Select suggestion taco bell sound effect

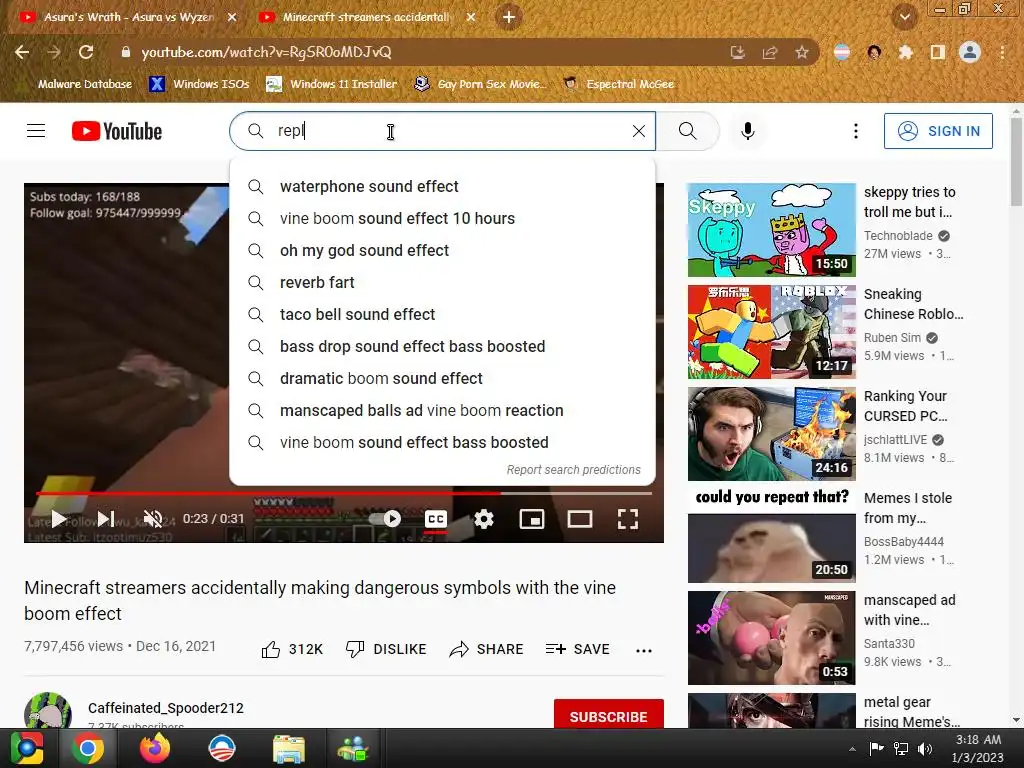pyautogui.click(x=442, y=315)
